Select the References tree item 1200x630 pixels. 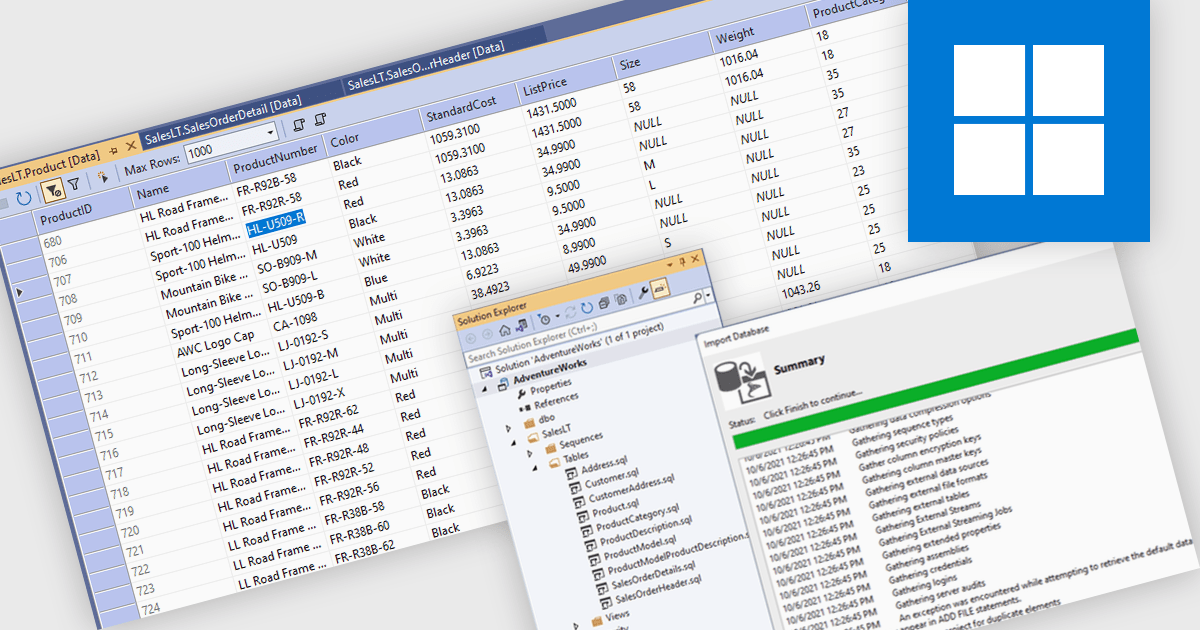(554, 398)
